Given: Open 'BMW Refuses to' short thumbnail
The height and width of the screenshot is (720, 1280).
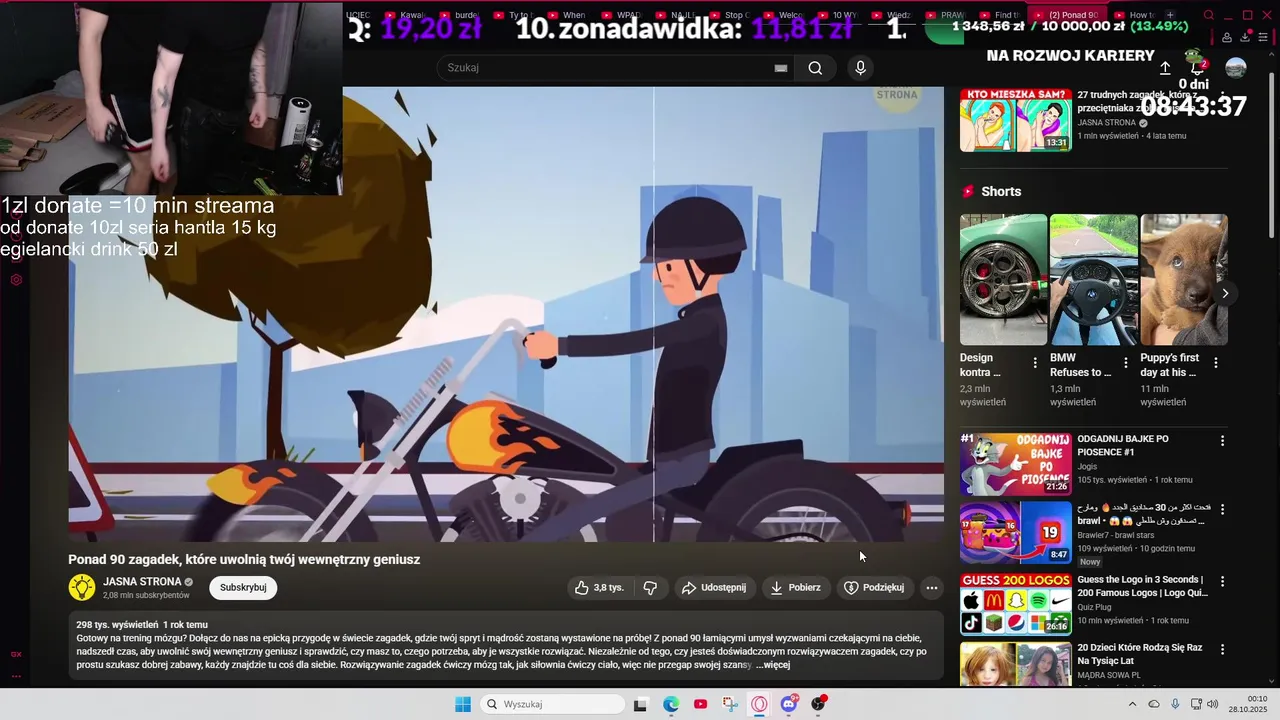Looking at the screenshot, I should click(1094, 280).
